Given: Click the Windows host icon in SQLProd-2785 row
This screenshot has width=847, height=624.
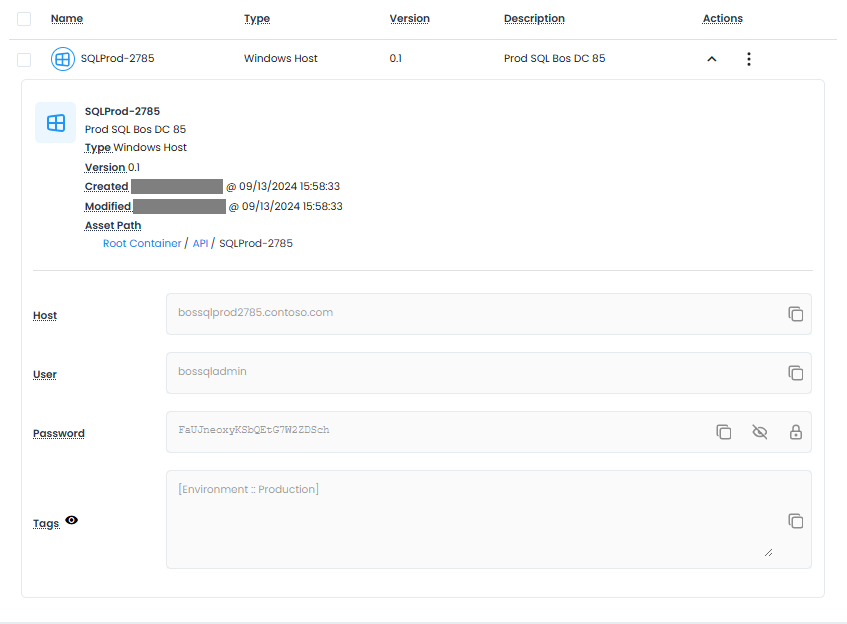Looking at the screenshot, I should point(62,59).
